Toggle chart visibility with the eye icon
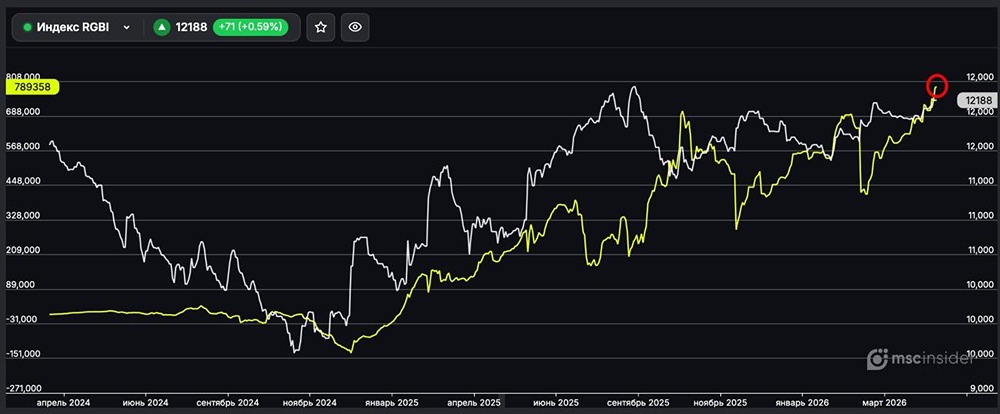The height and width of the screenshot is (414, 1000). (355, 28)
